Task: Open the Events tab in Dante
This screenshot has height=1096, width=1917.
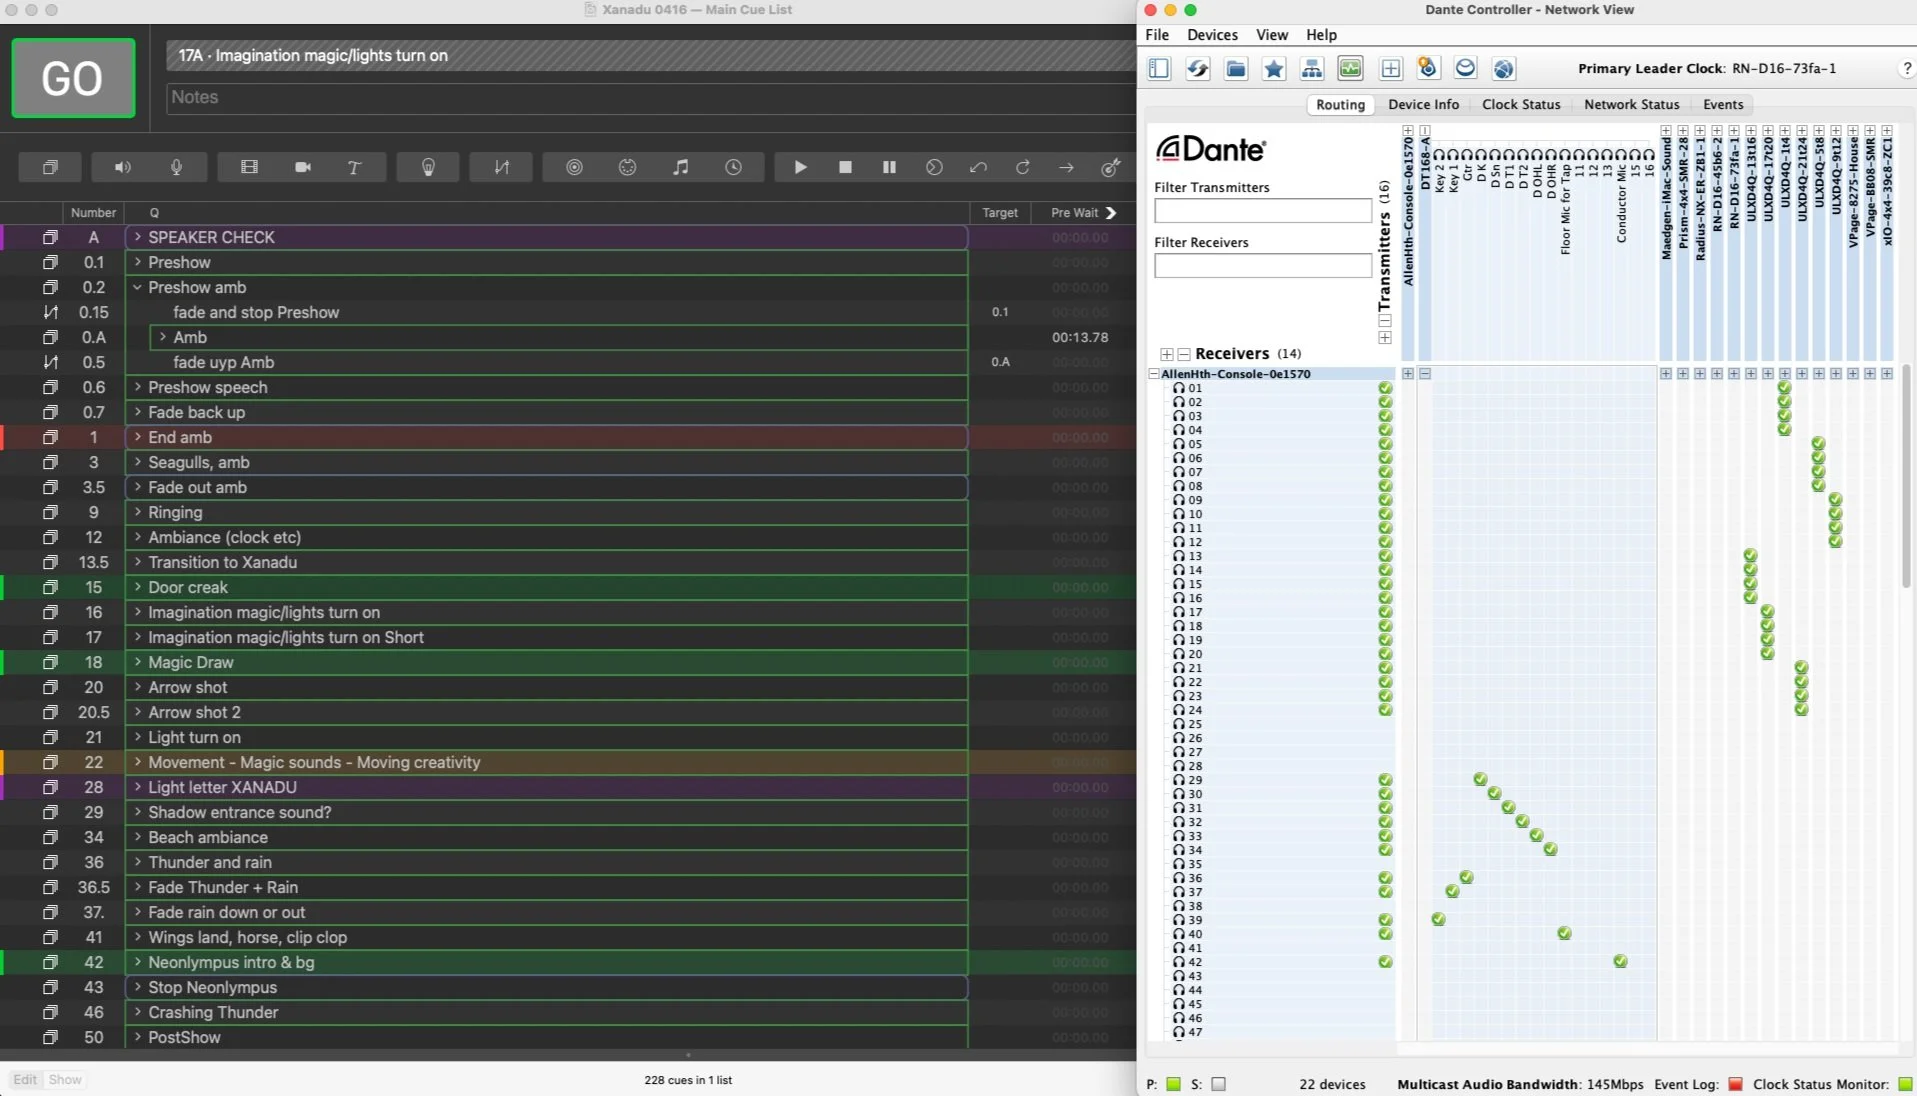Action: point(1723,104)
